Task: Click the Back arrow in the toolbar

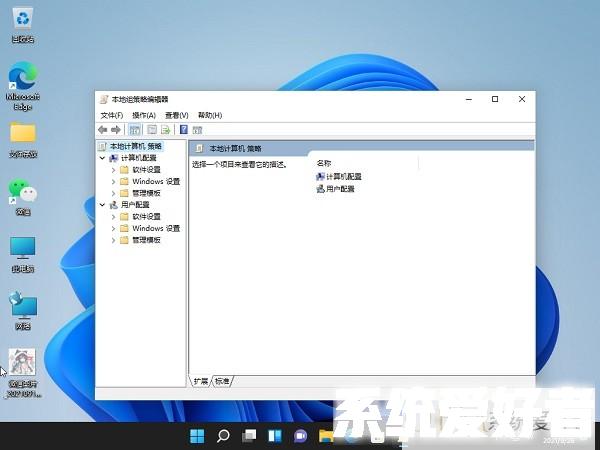Action: click(103, 130)
